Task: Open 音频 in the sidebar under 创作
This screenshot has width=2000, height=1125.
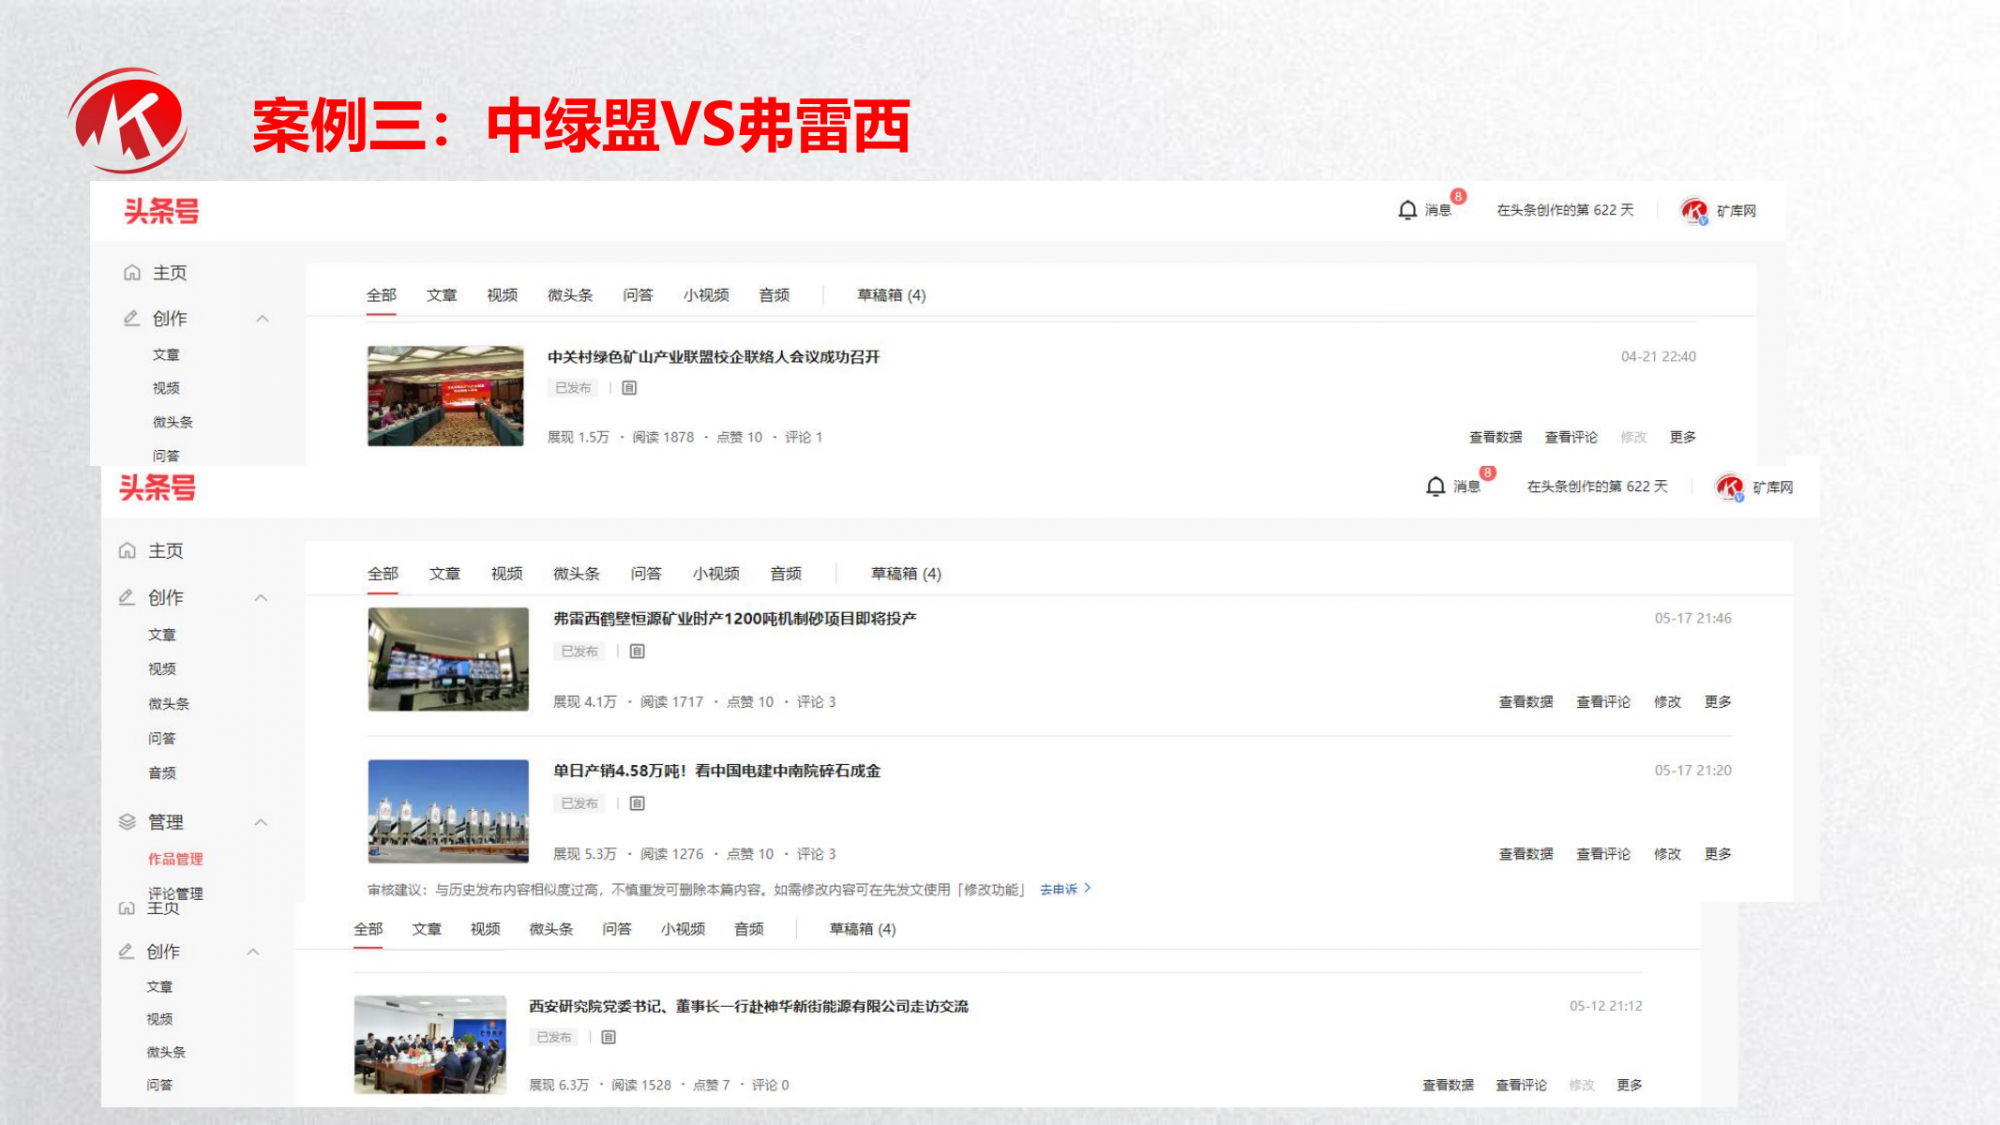Action: (x=162, y=773)
